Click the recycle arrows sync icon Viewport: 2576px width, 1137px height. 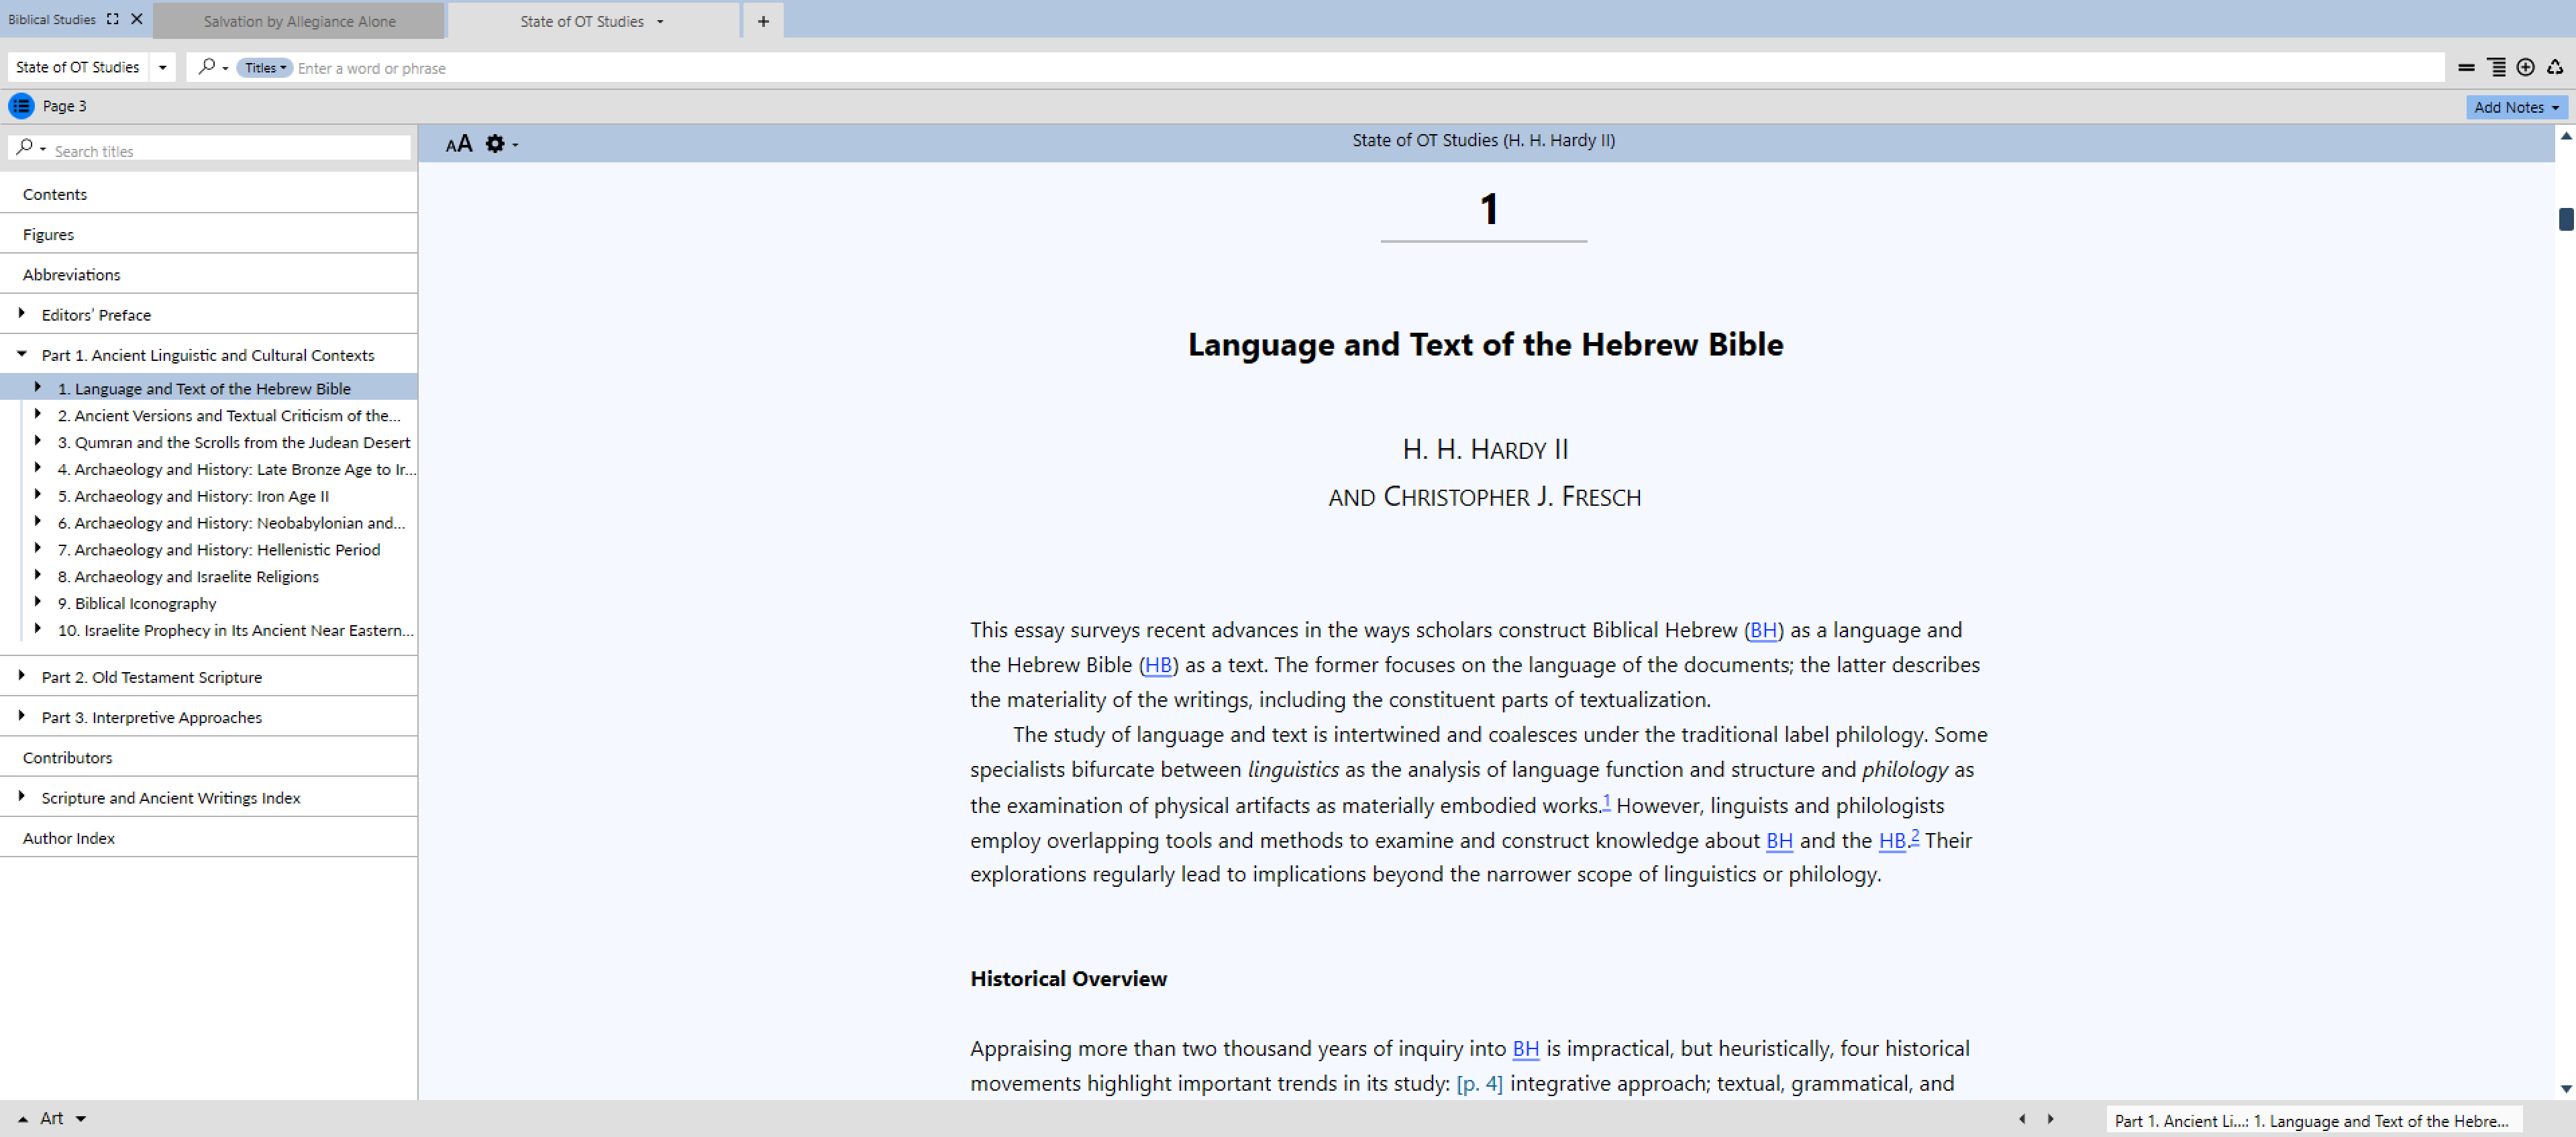tap(2554, 67)
